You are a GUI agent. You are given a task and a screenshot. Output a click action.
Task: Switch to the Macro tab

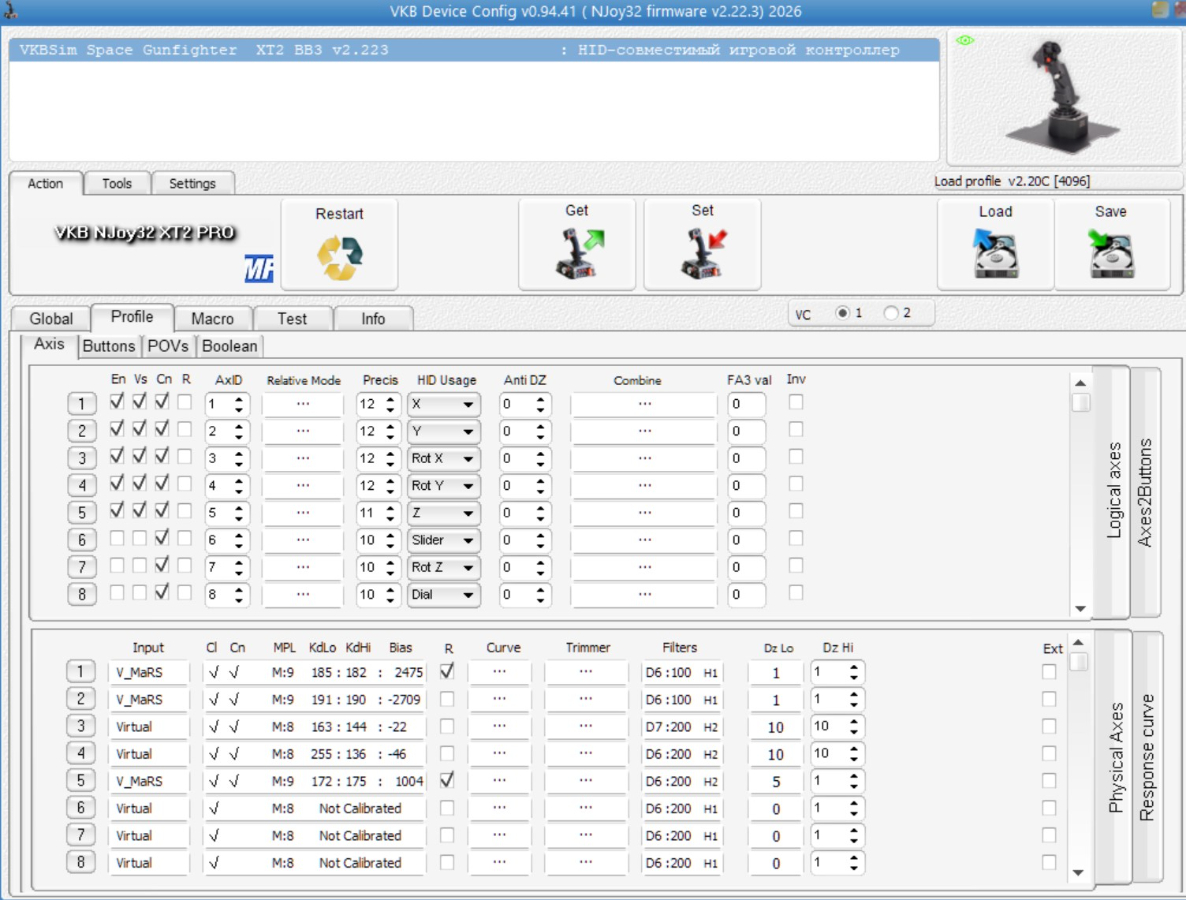coord(212,318)
